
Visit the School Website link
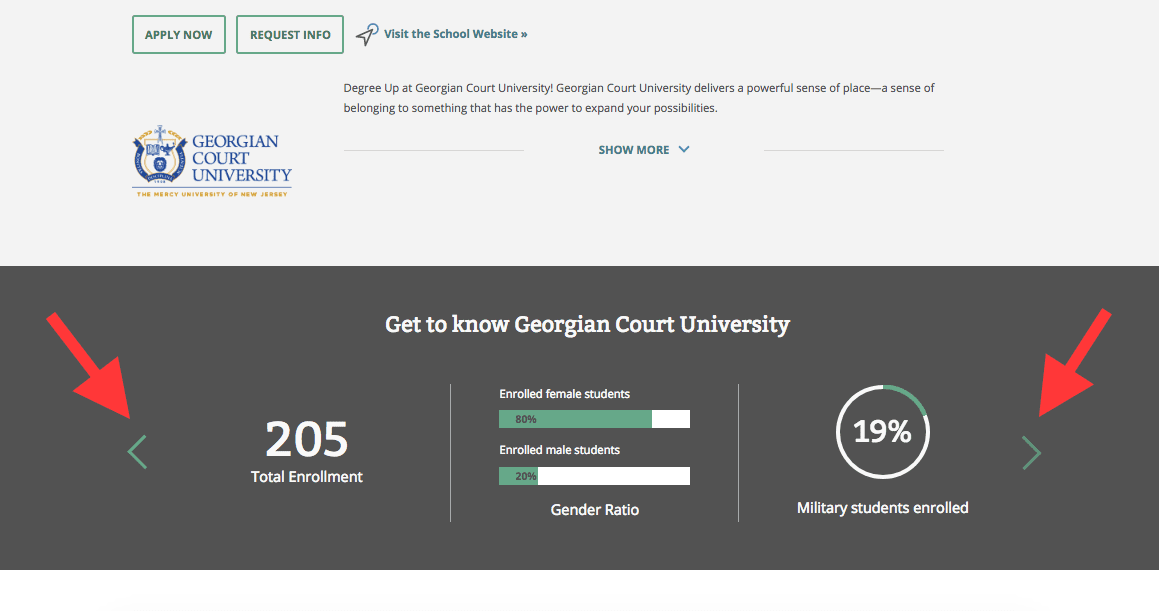[455, 34]
